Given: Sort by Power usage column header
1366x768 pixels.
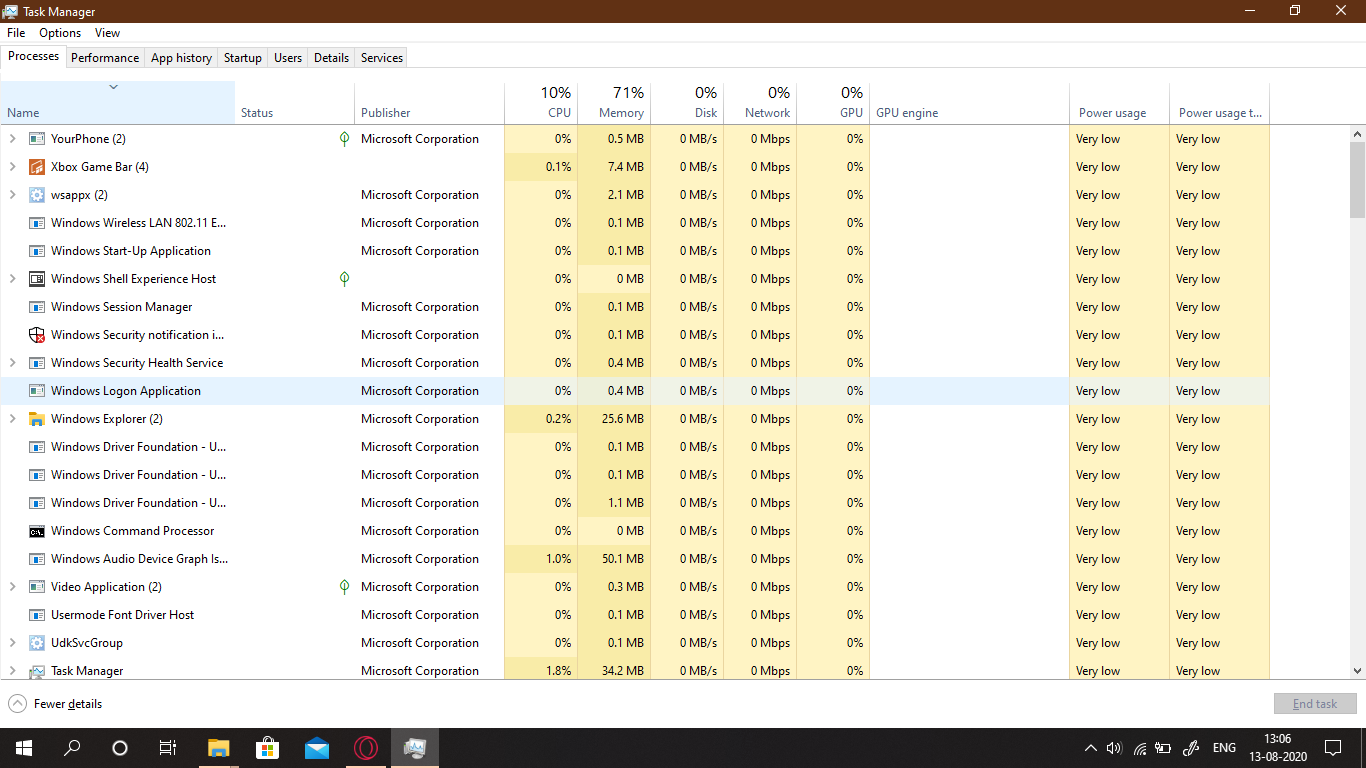Looking at the screenshot, I should click(x=1119, y=102).
